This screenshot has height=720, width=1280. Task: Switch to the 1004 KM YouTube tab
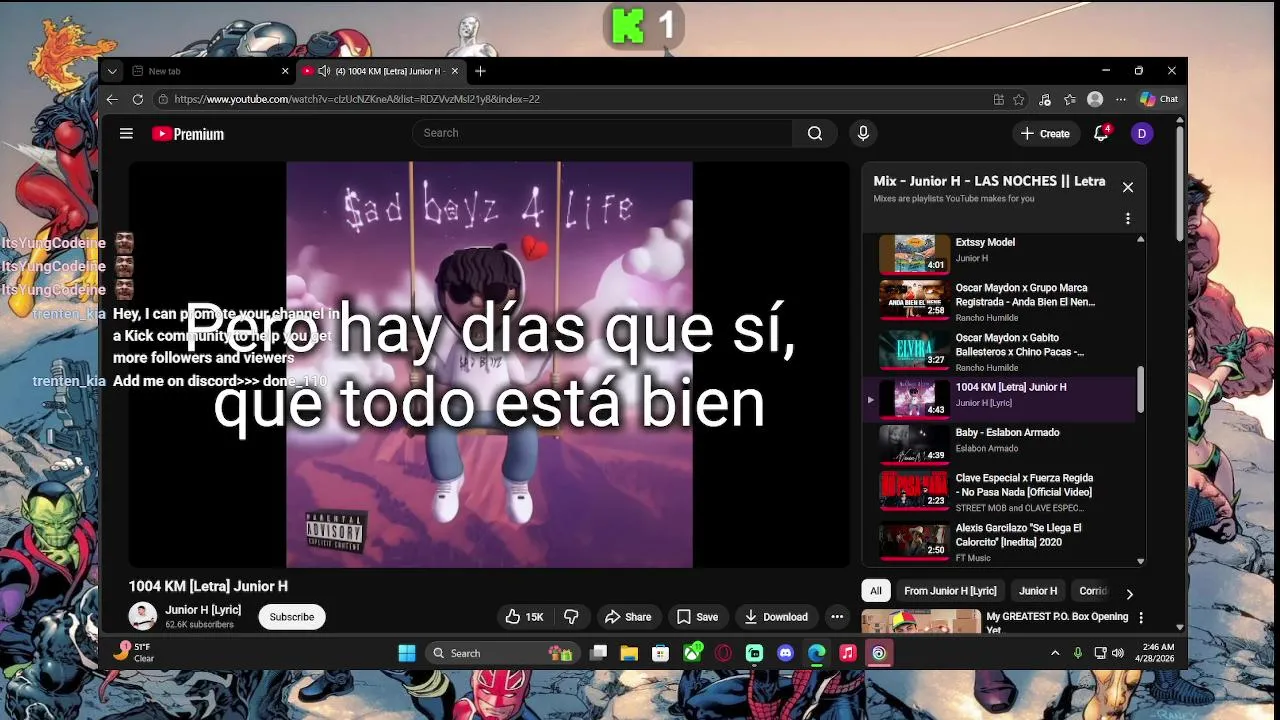(380, 71)
